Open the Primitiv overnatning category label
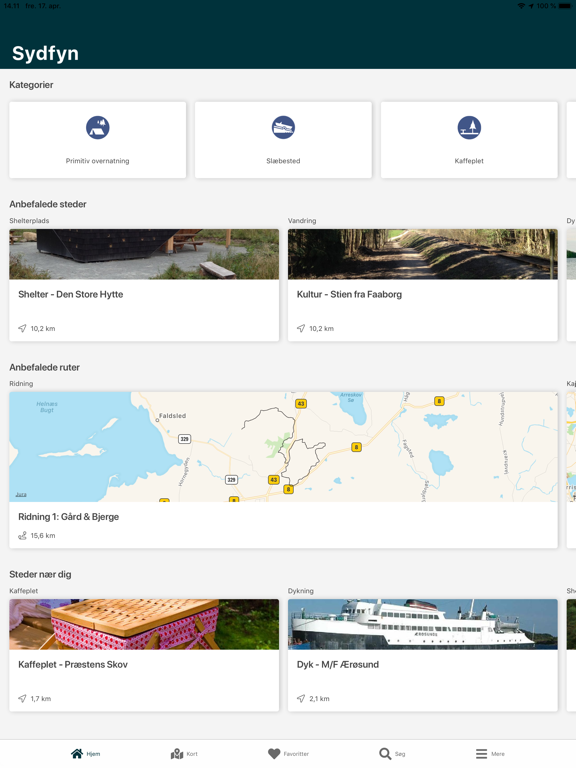Image resolution: width=576 pixels, height=768 pixels. (97, 161)
